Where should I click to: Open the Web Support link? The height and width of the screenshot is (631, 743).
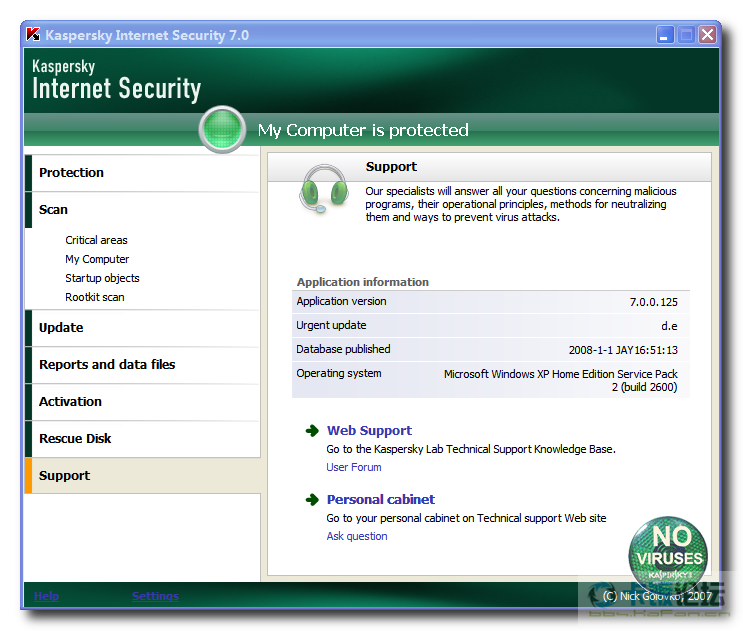[x=369, y=431]
